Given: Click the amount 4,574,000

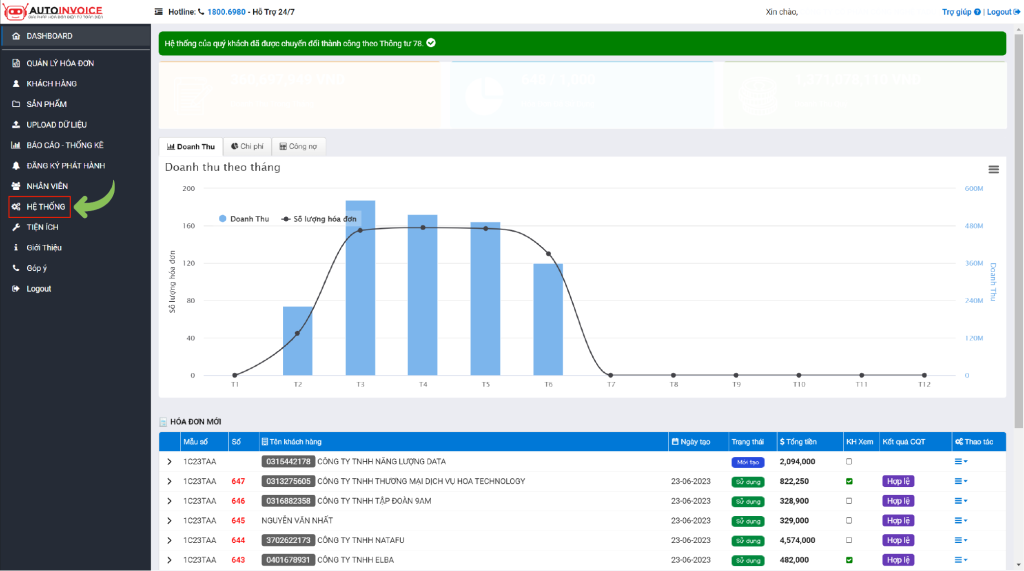Looking at the screenshot, I should click(797, 540).
